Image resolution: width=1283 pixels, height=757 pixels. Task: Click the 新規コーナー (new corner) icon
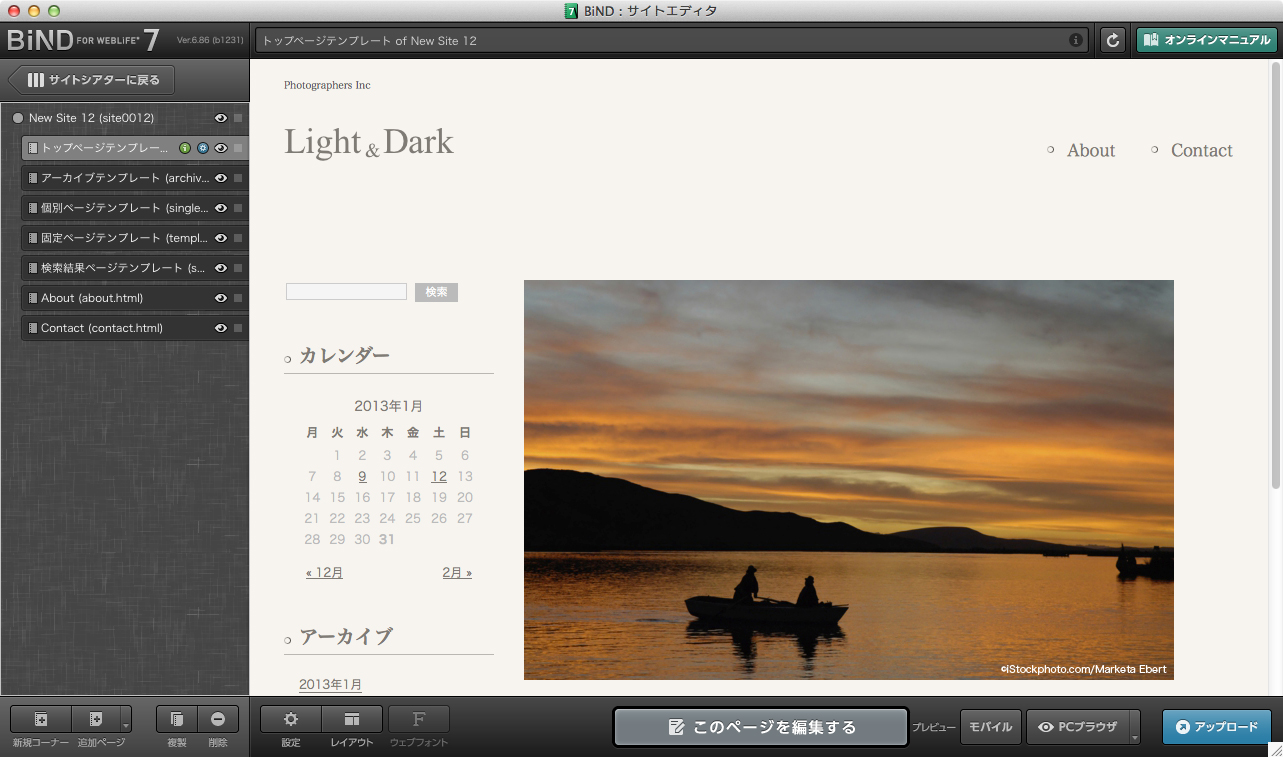41,719
